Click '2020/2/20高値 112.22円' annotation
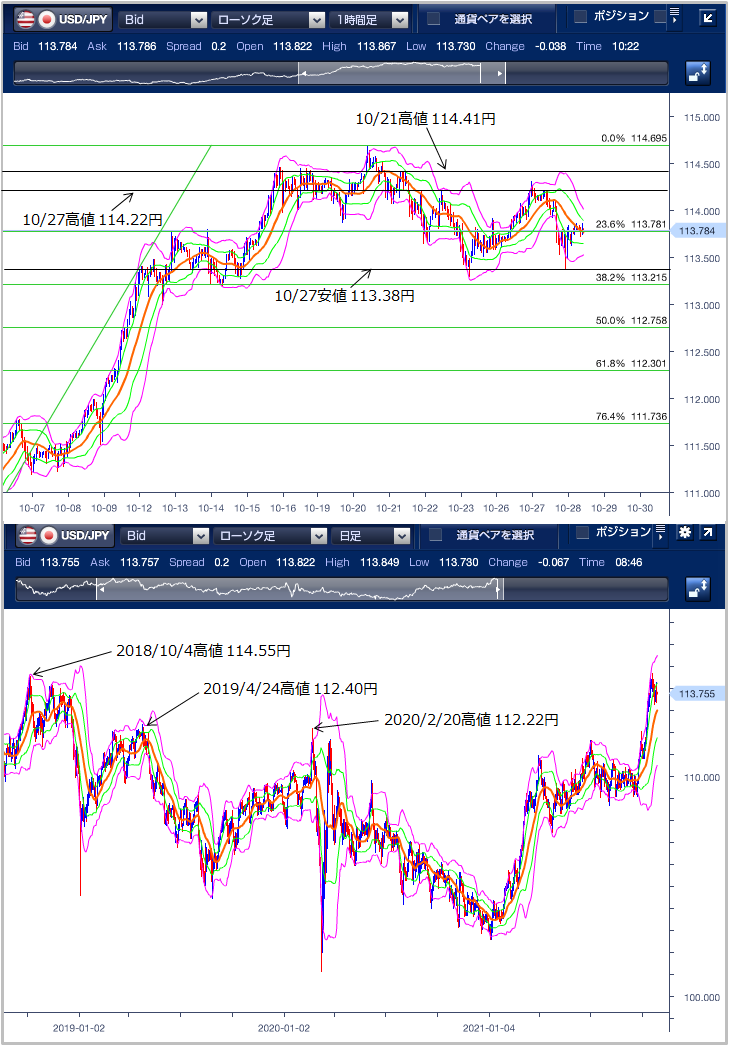729x1046 pixels. click(x=471, y=720)
